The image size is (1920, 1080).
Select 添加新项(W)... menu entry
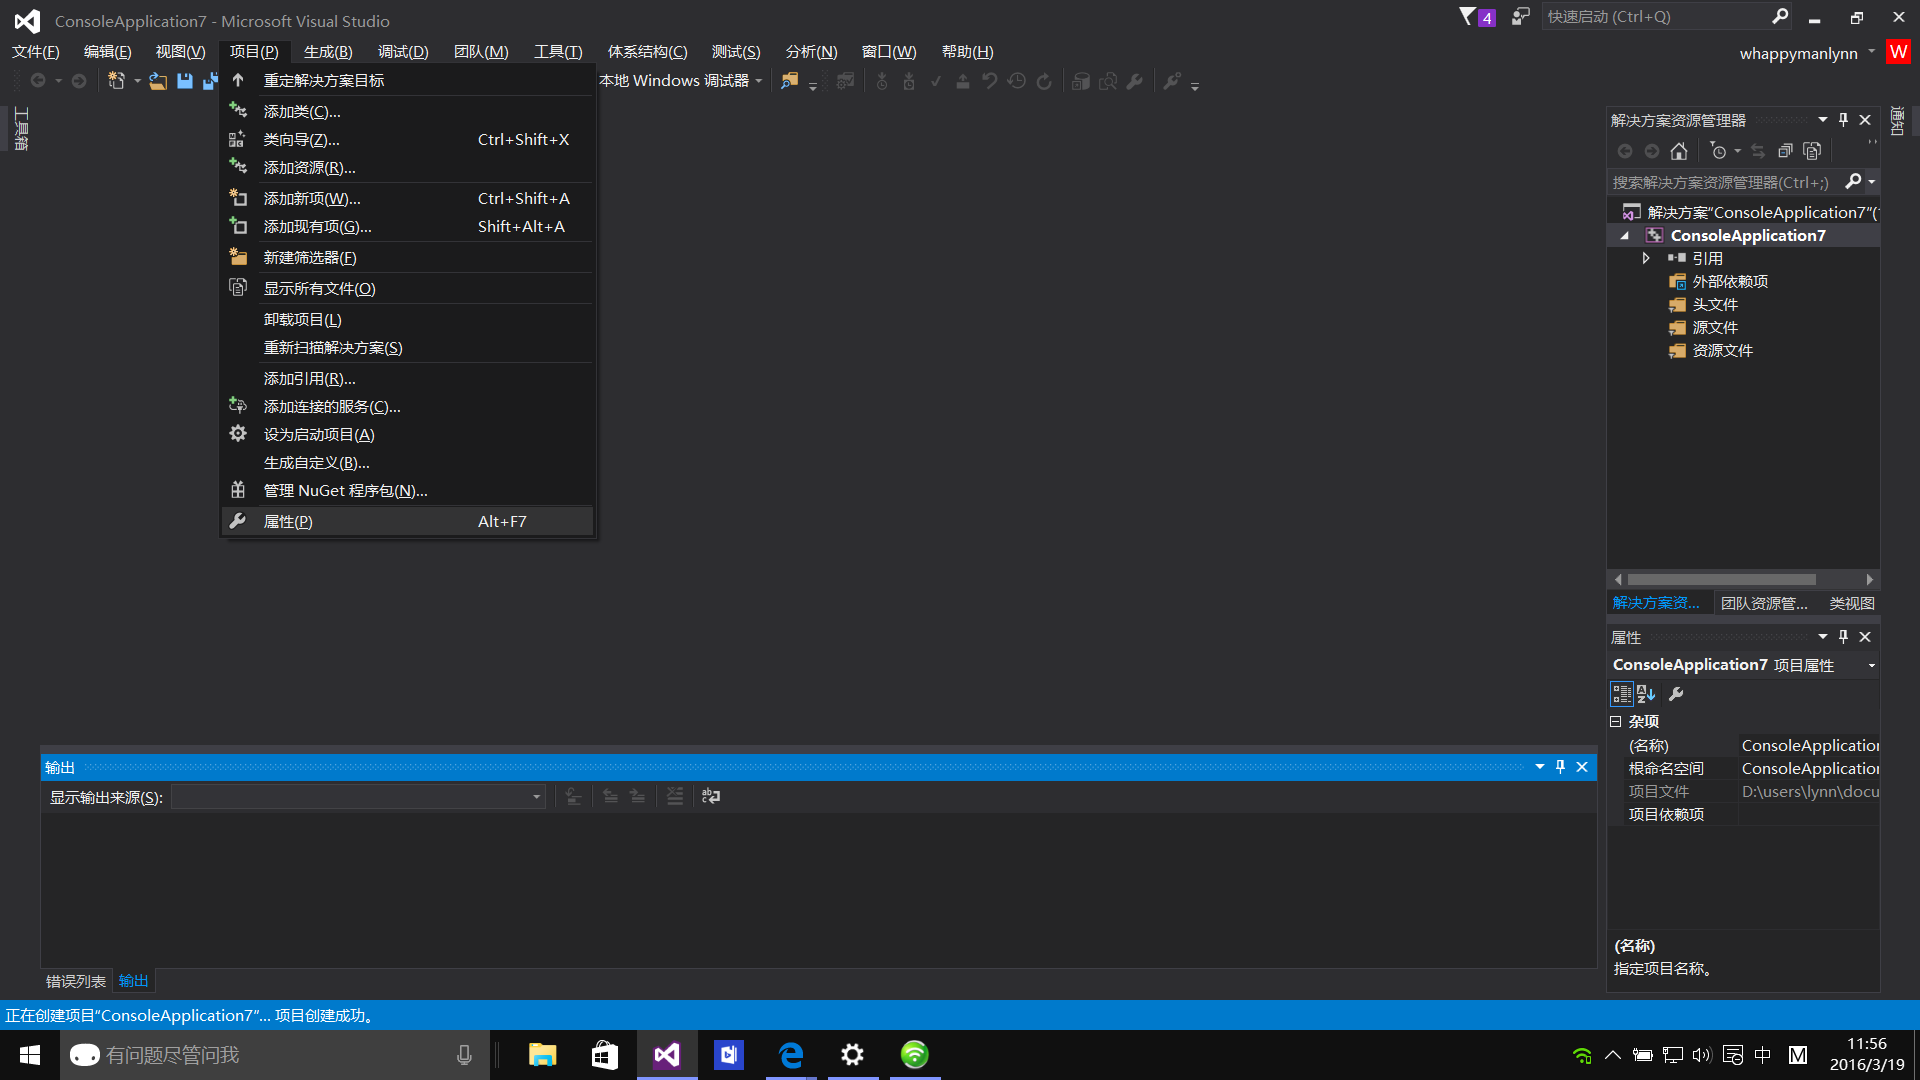407,198
